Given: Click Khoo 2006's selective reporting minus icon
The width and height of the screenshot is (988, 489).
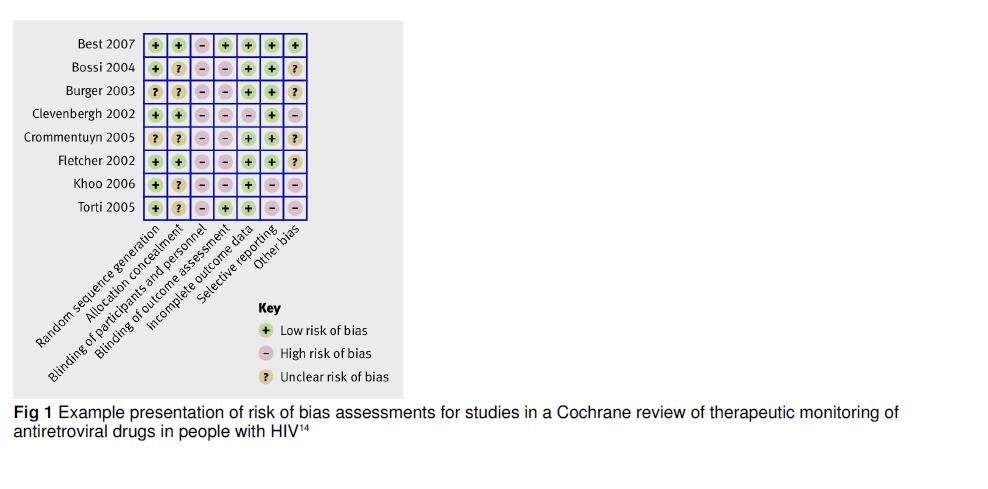Looking at the screenshot, I should point(272,185).
